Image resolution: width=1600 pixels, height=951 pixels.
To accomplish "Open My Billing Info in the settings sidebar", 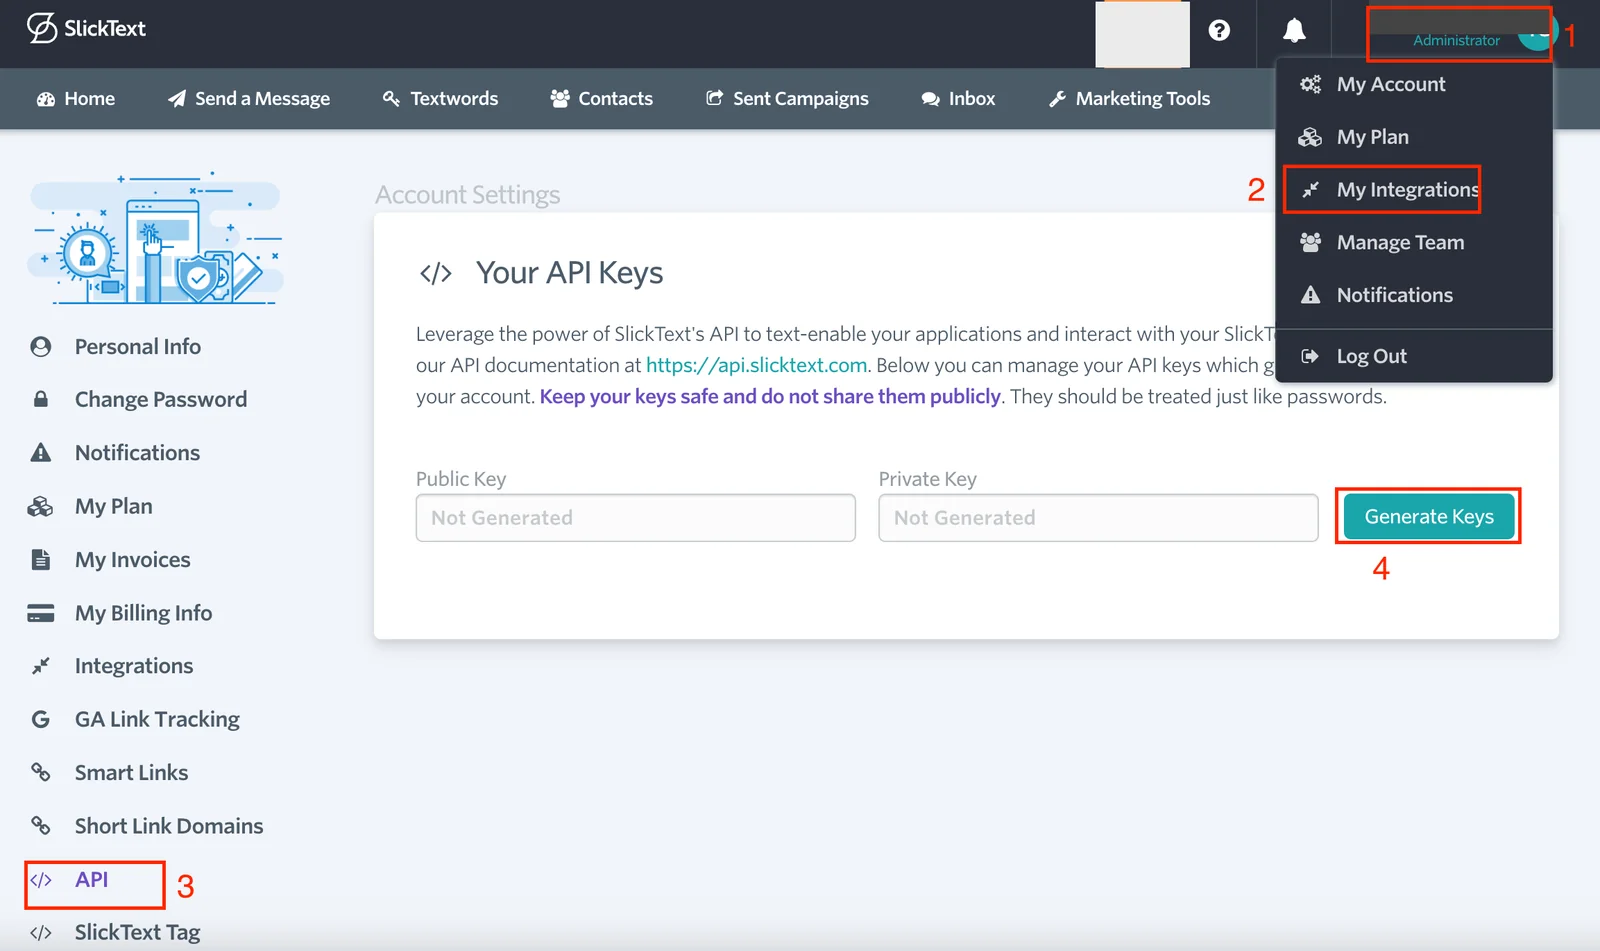I will (x=144, y=613).
